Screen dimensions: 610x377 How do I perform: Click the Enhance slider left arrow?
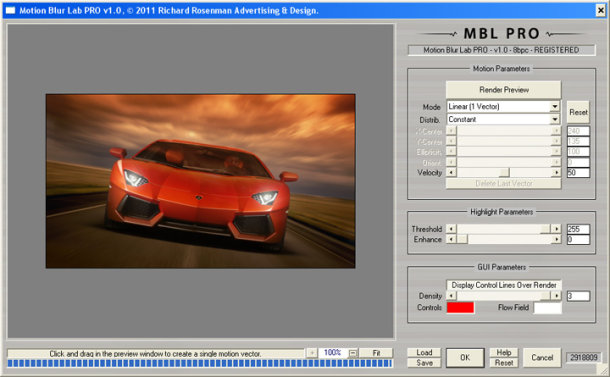click(x=451, y=239)
